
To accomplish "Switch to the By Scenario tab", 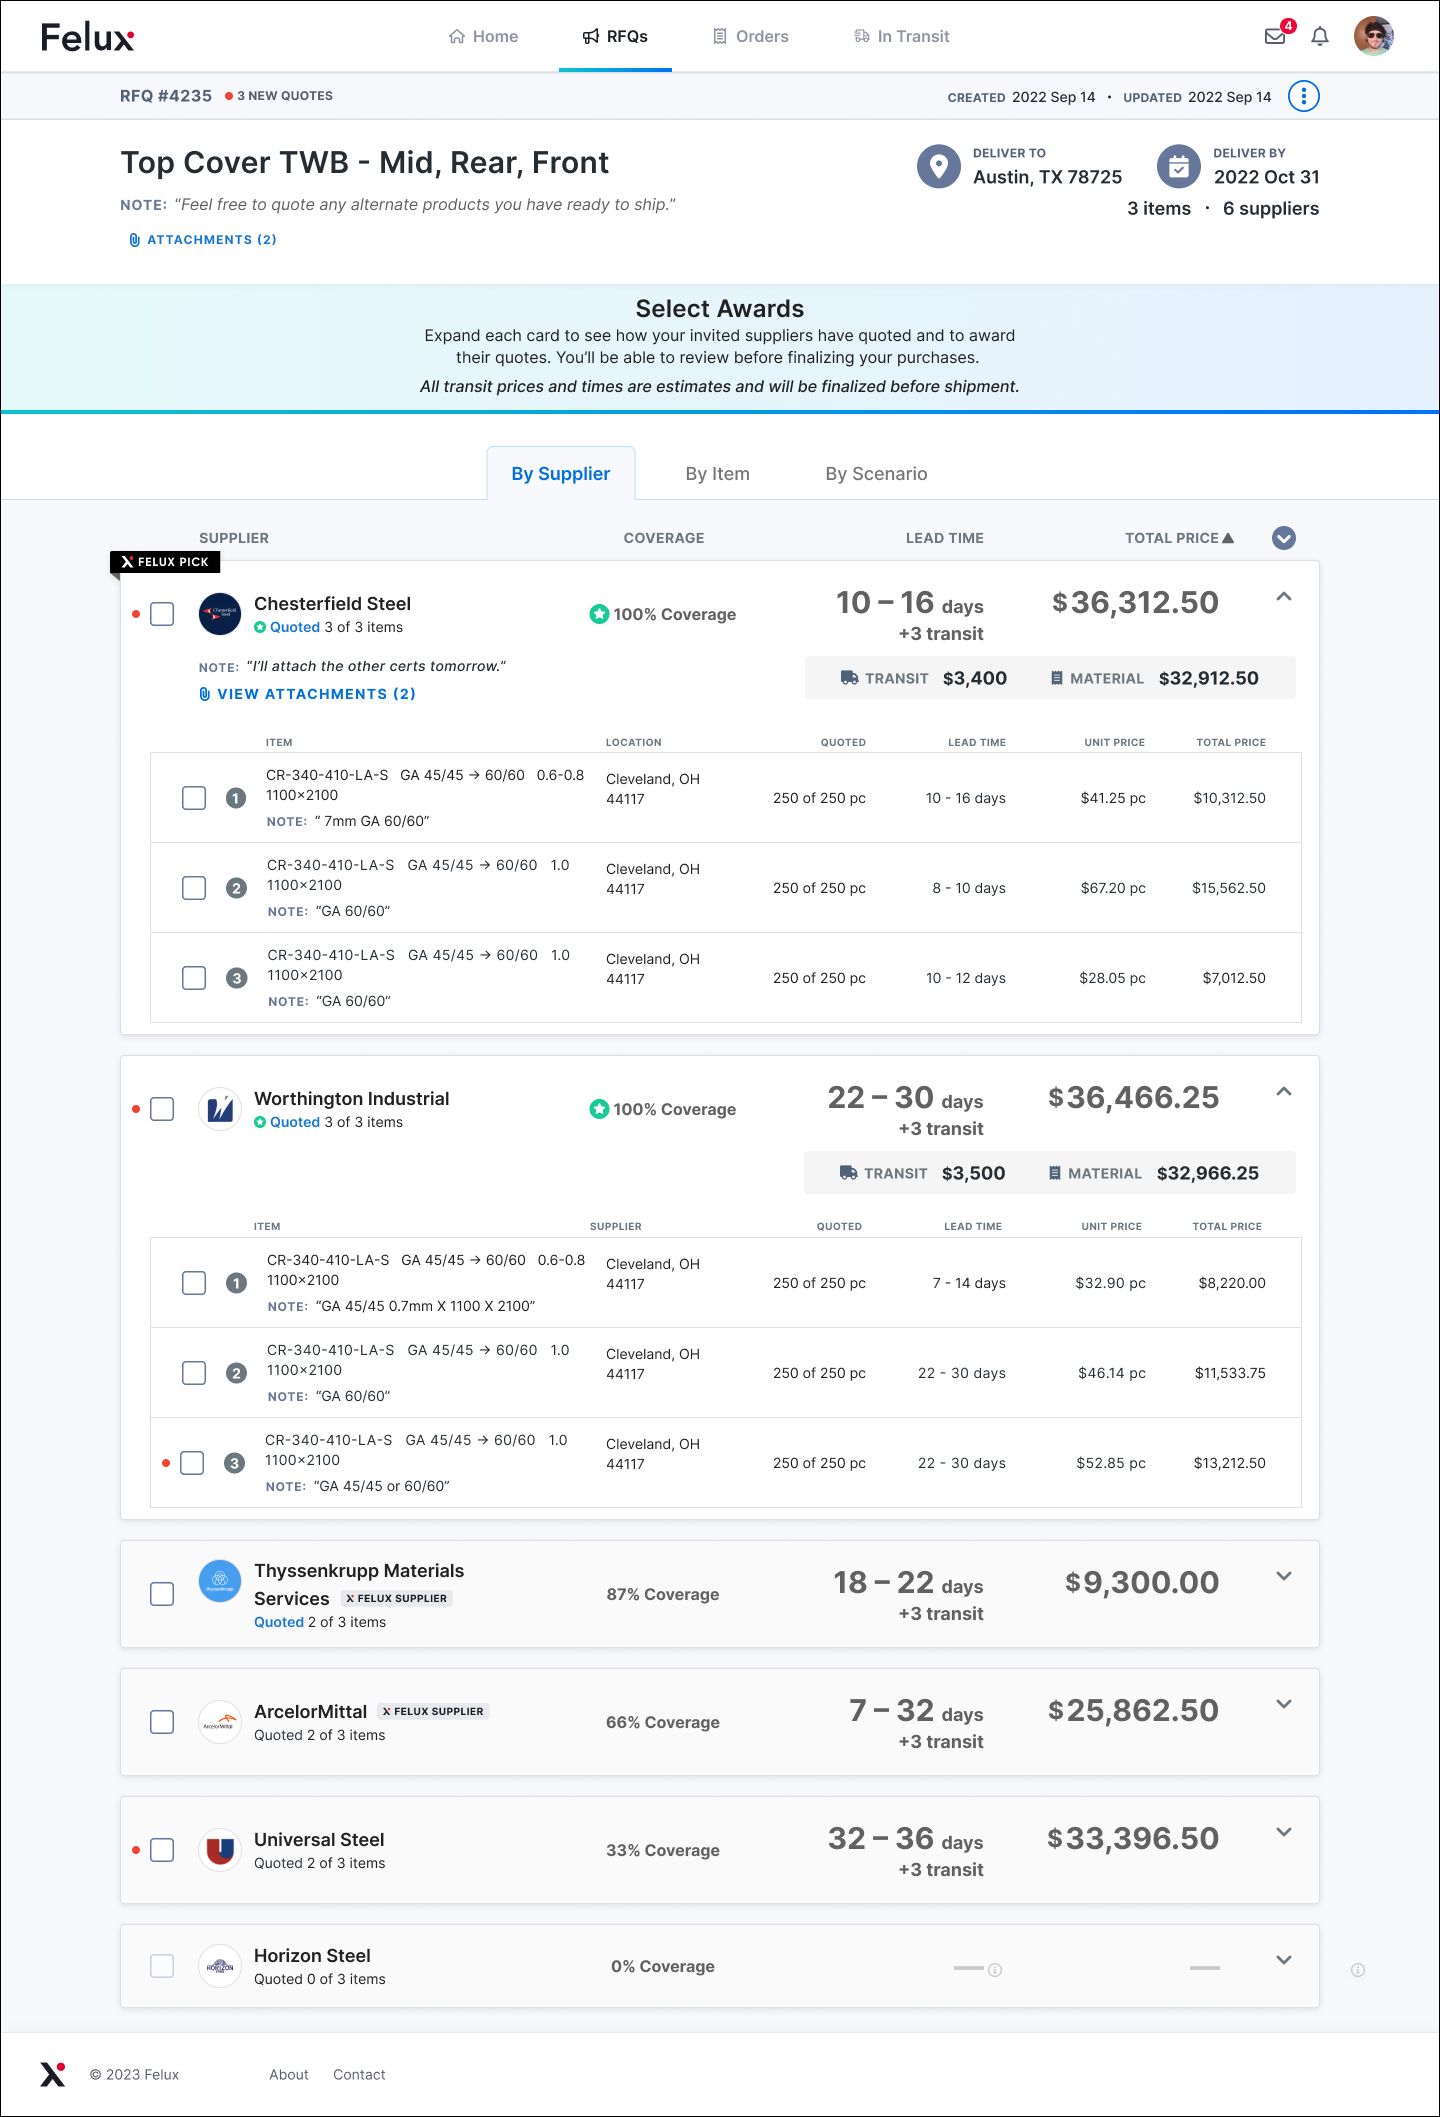I will (x=876, y=474).
